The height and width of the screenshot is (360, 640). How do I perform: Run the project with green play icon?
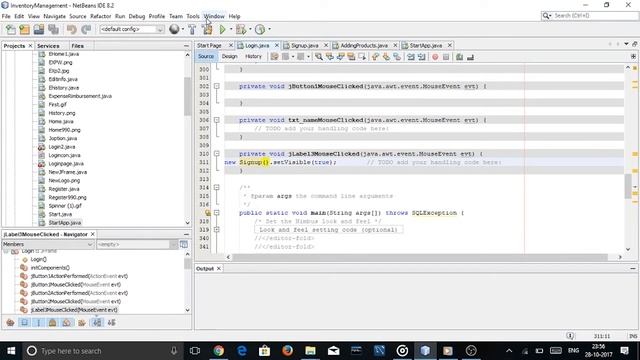click(223, 29)
